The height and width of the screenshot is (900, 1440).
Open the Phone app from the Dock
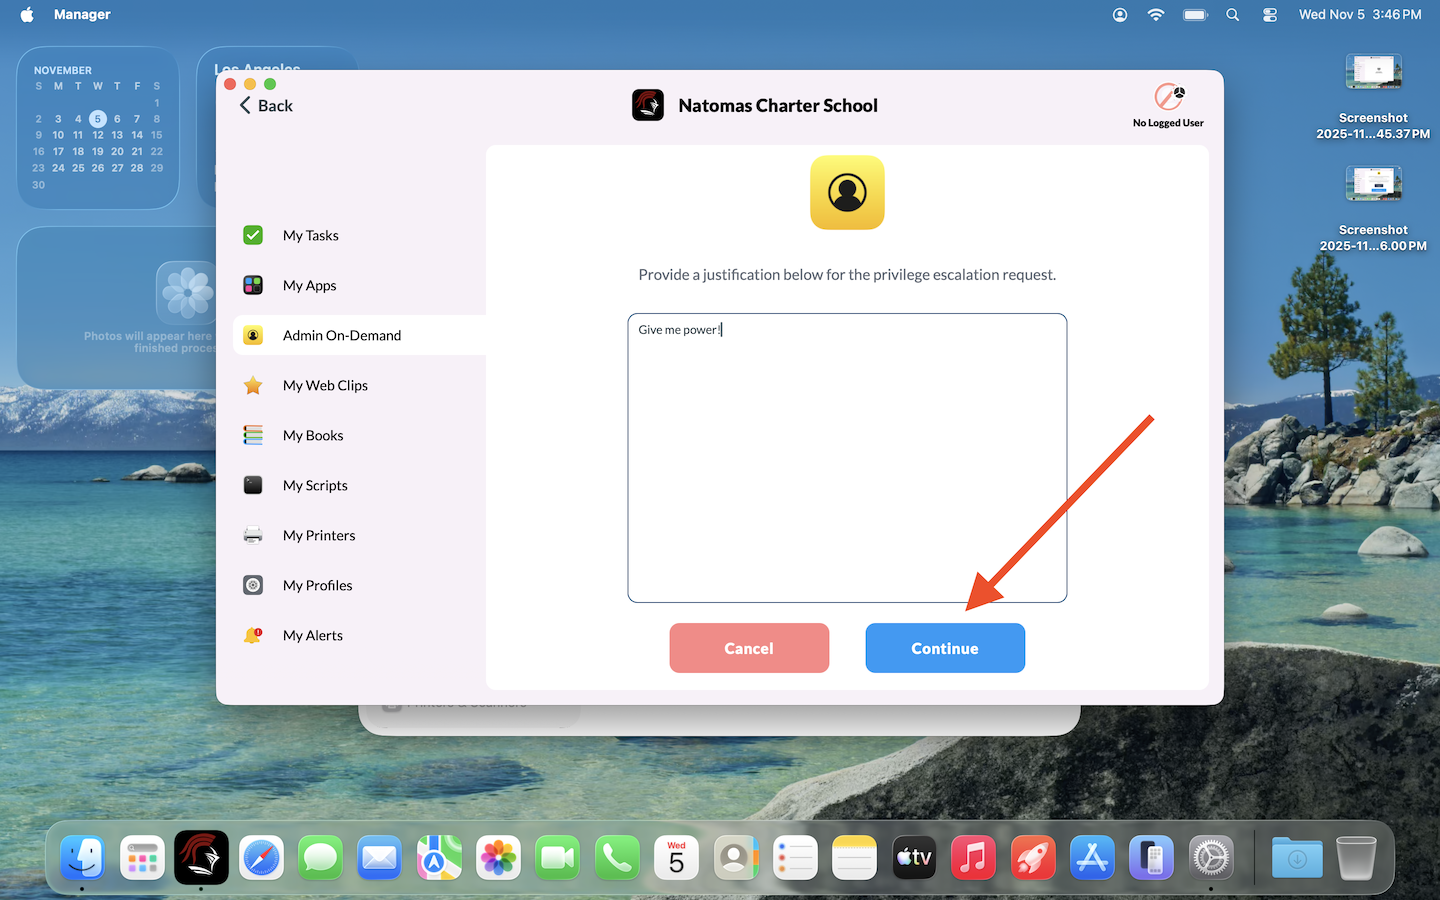pyautogui.click(x=617, y=858)
